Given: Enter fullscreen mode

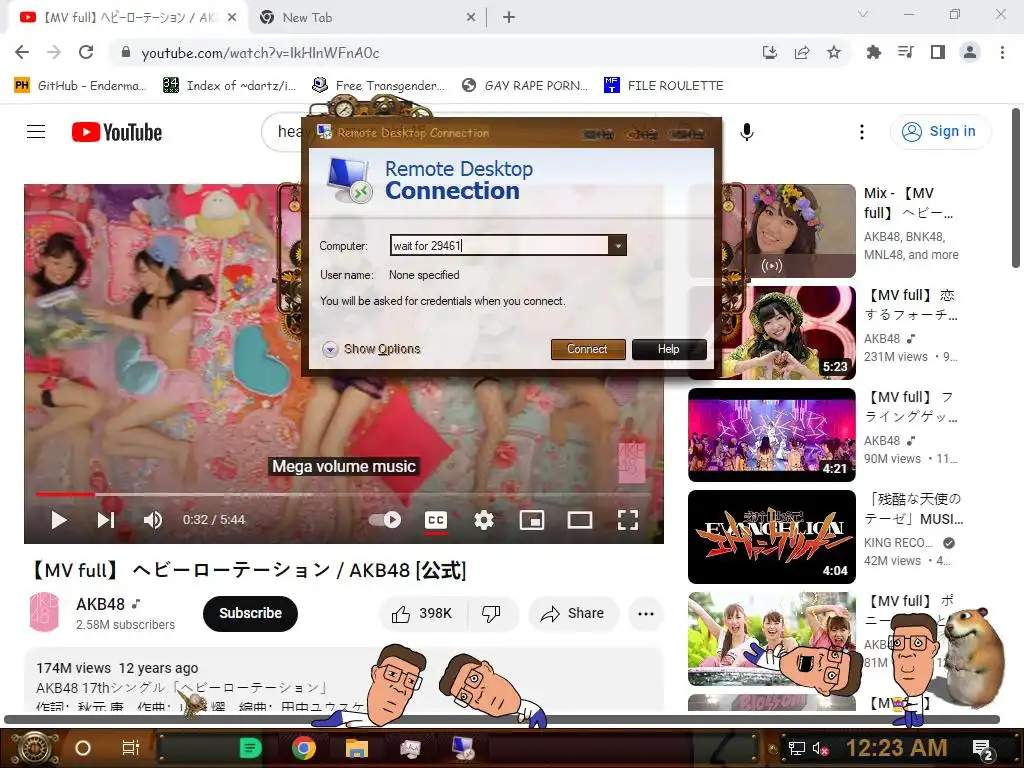Looking at the screenshot, I should [628, 520].
